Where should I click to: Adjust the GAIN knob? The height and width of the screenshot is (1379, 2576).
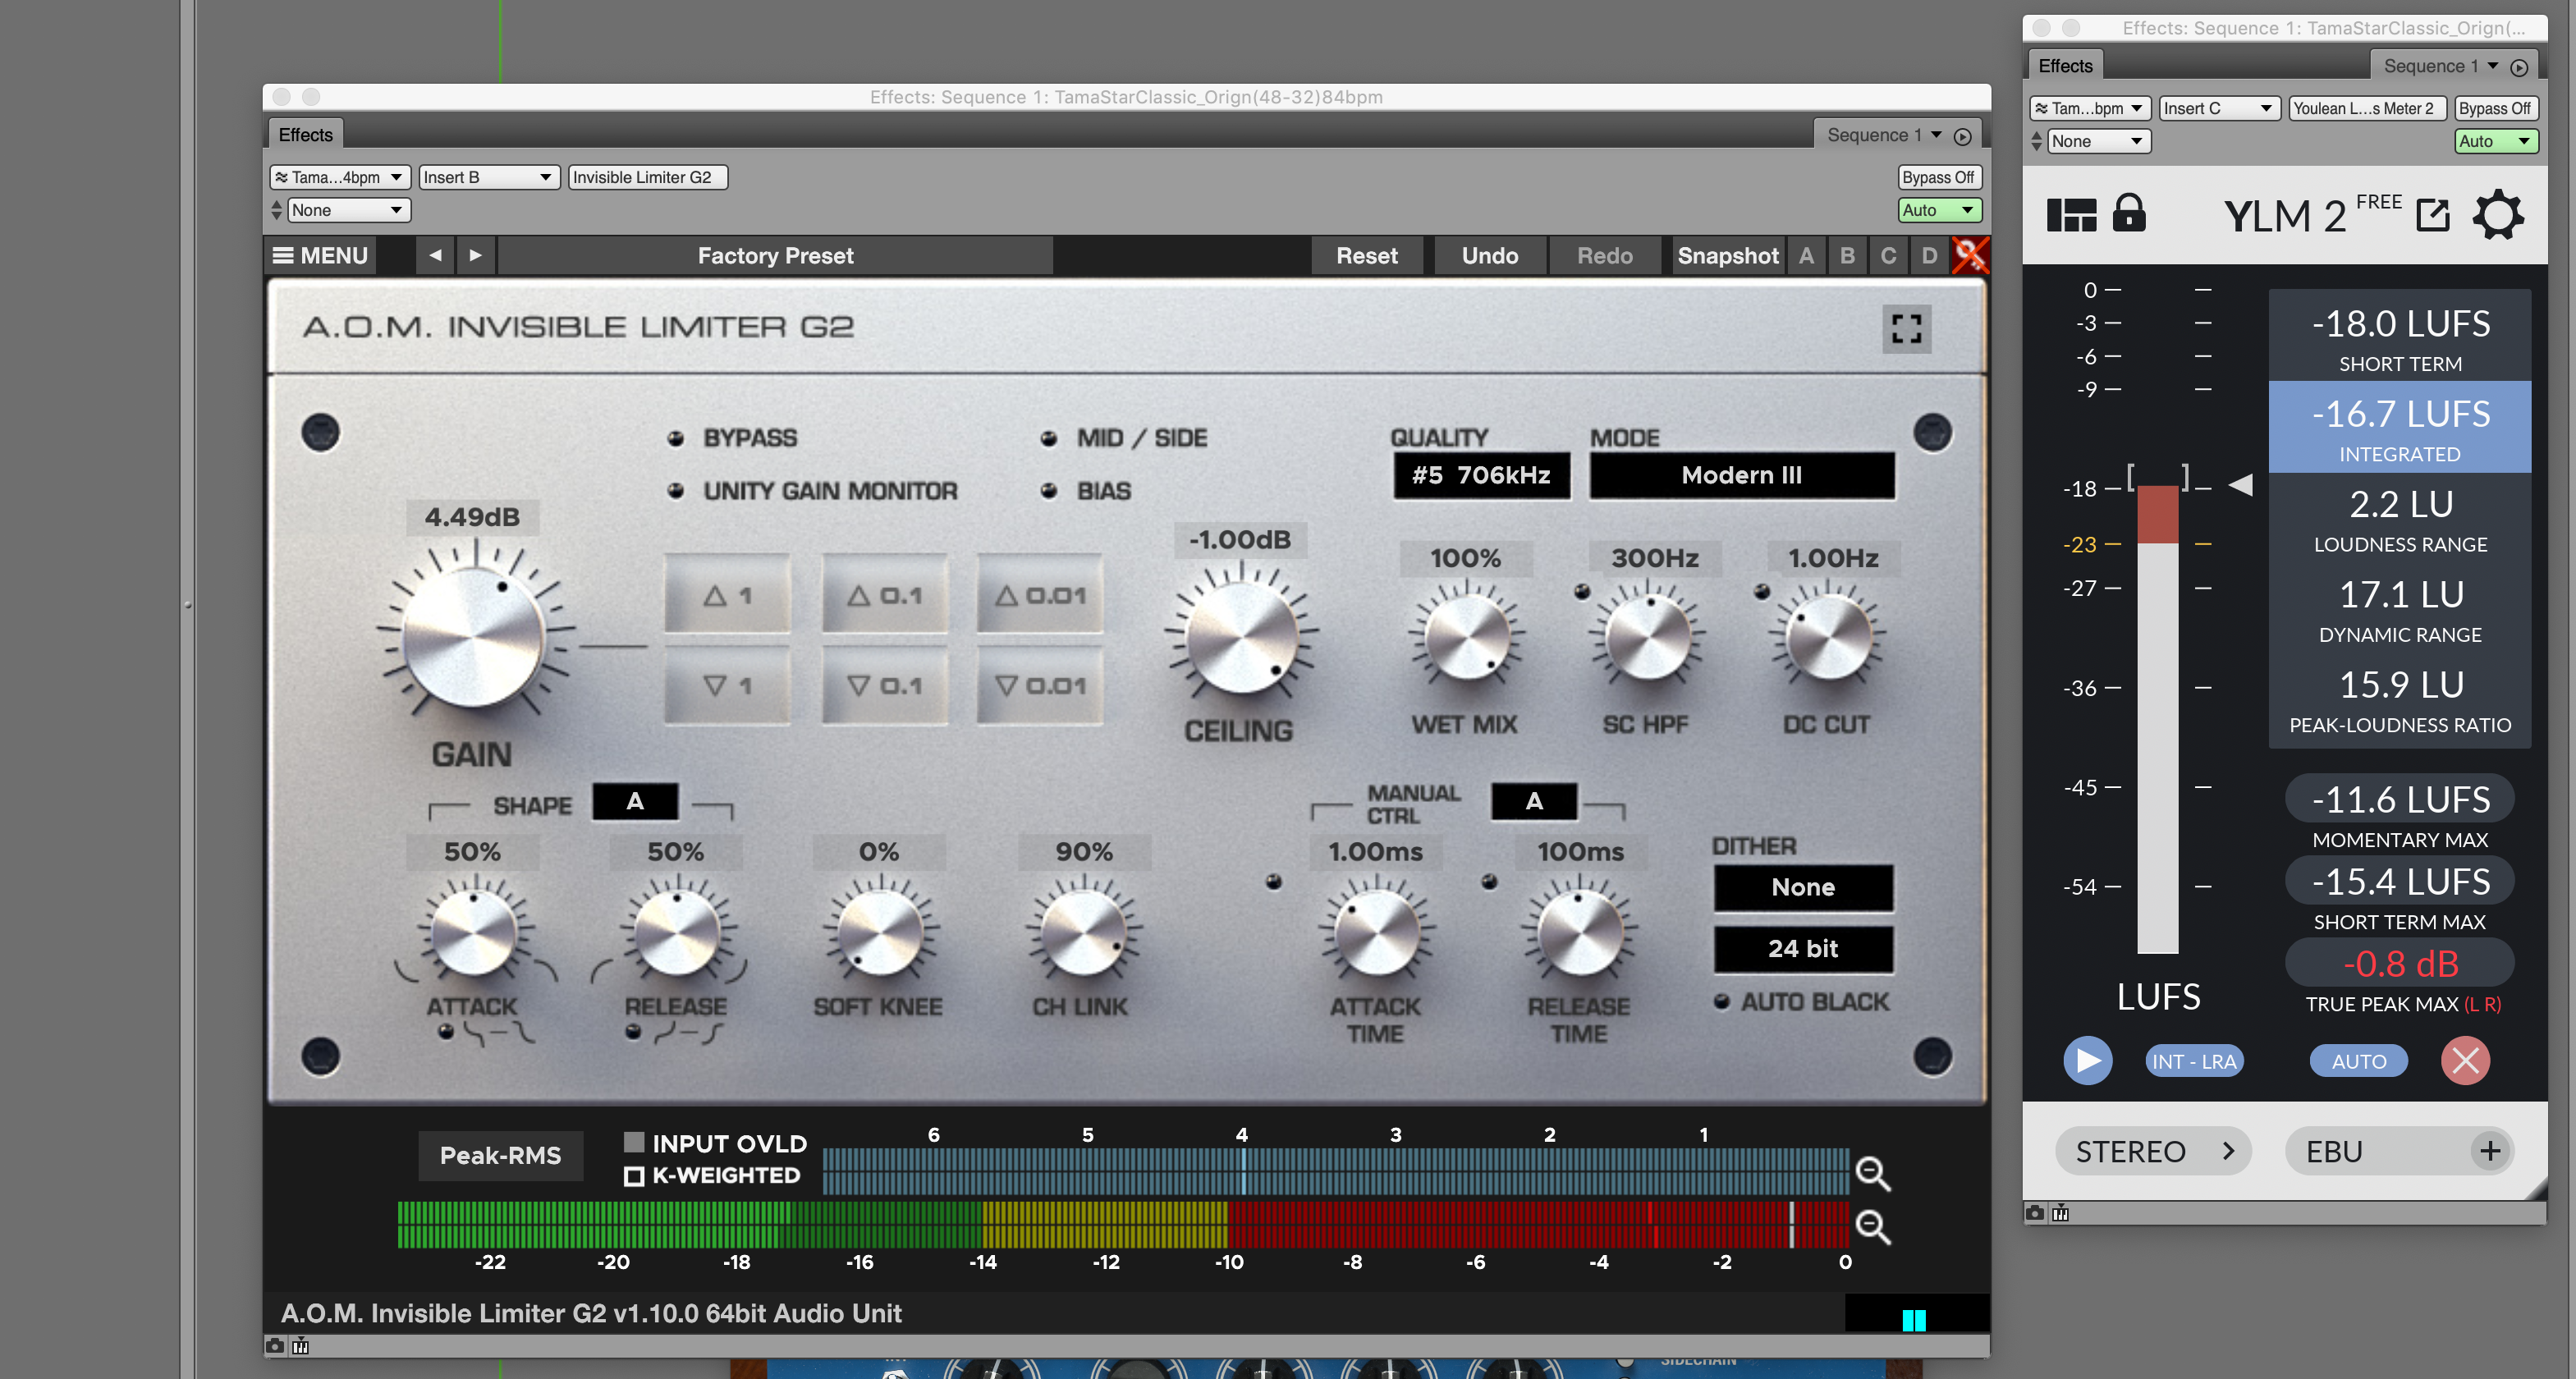tap(473, 638)
